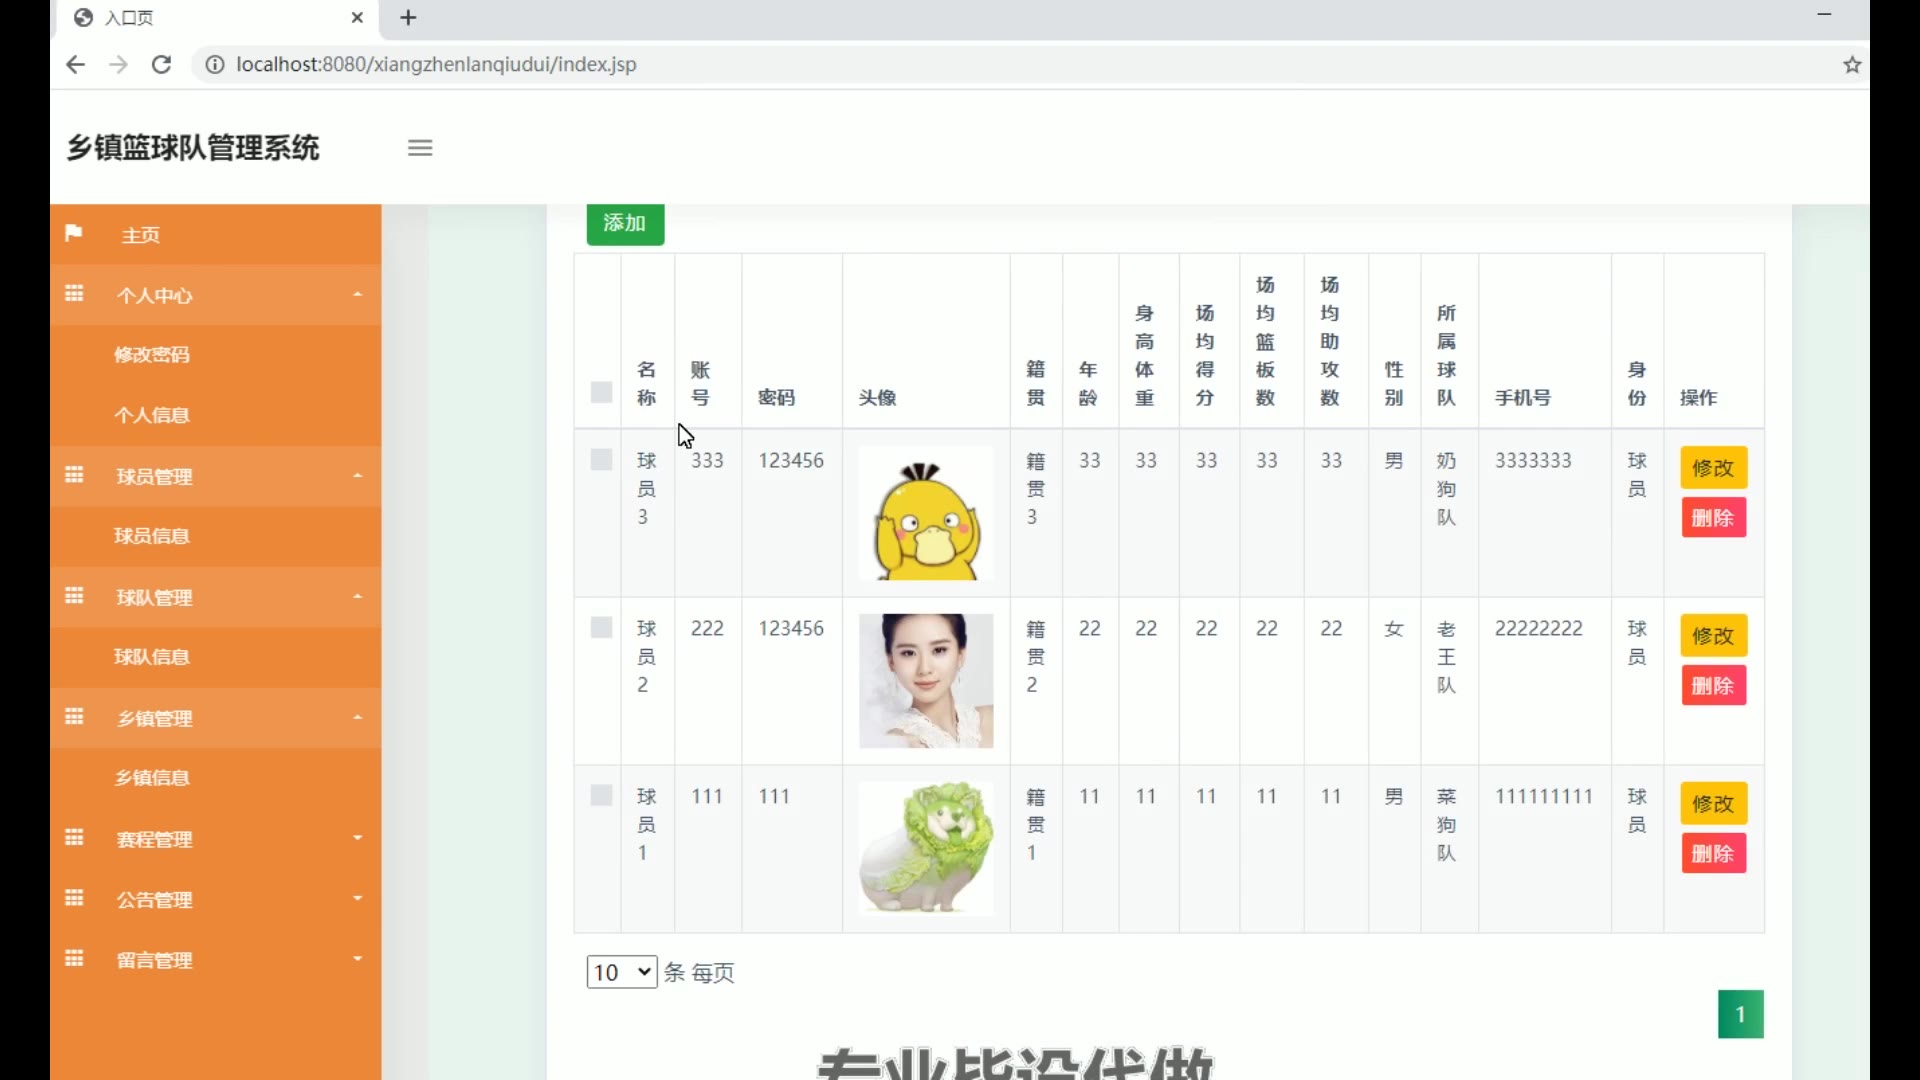The height and width of the screenshot is (1080, 1920).
Task: Click the hamburger menu toggle icon
Action: [420, 148]
